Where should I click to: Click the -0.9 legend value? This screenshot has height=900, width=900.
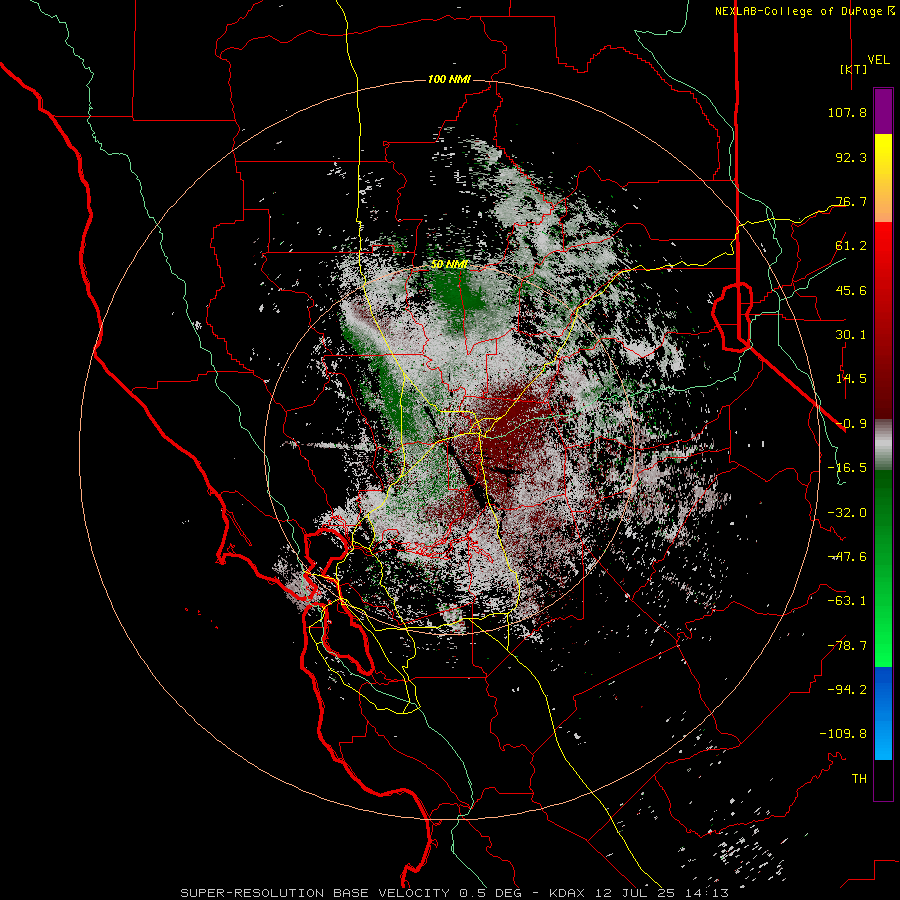pyautogui.click(x=851, y=423)
